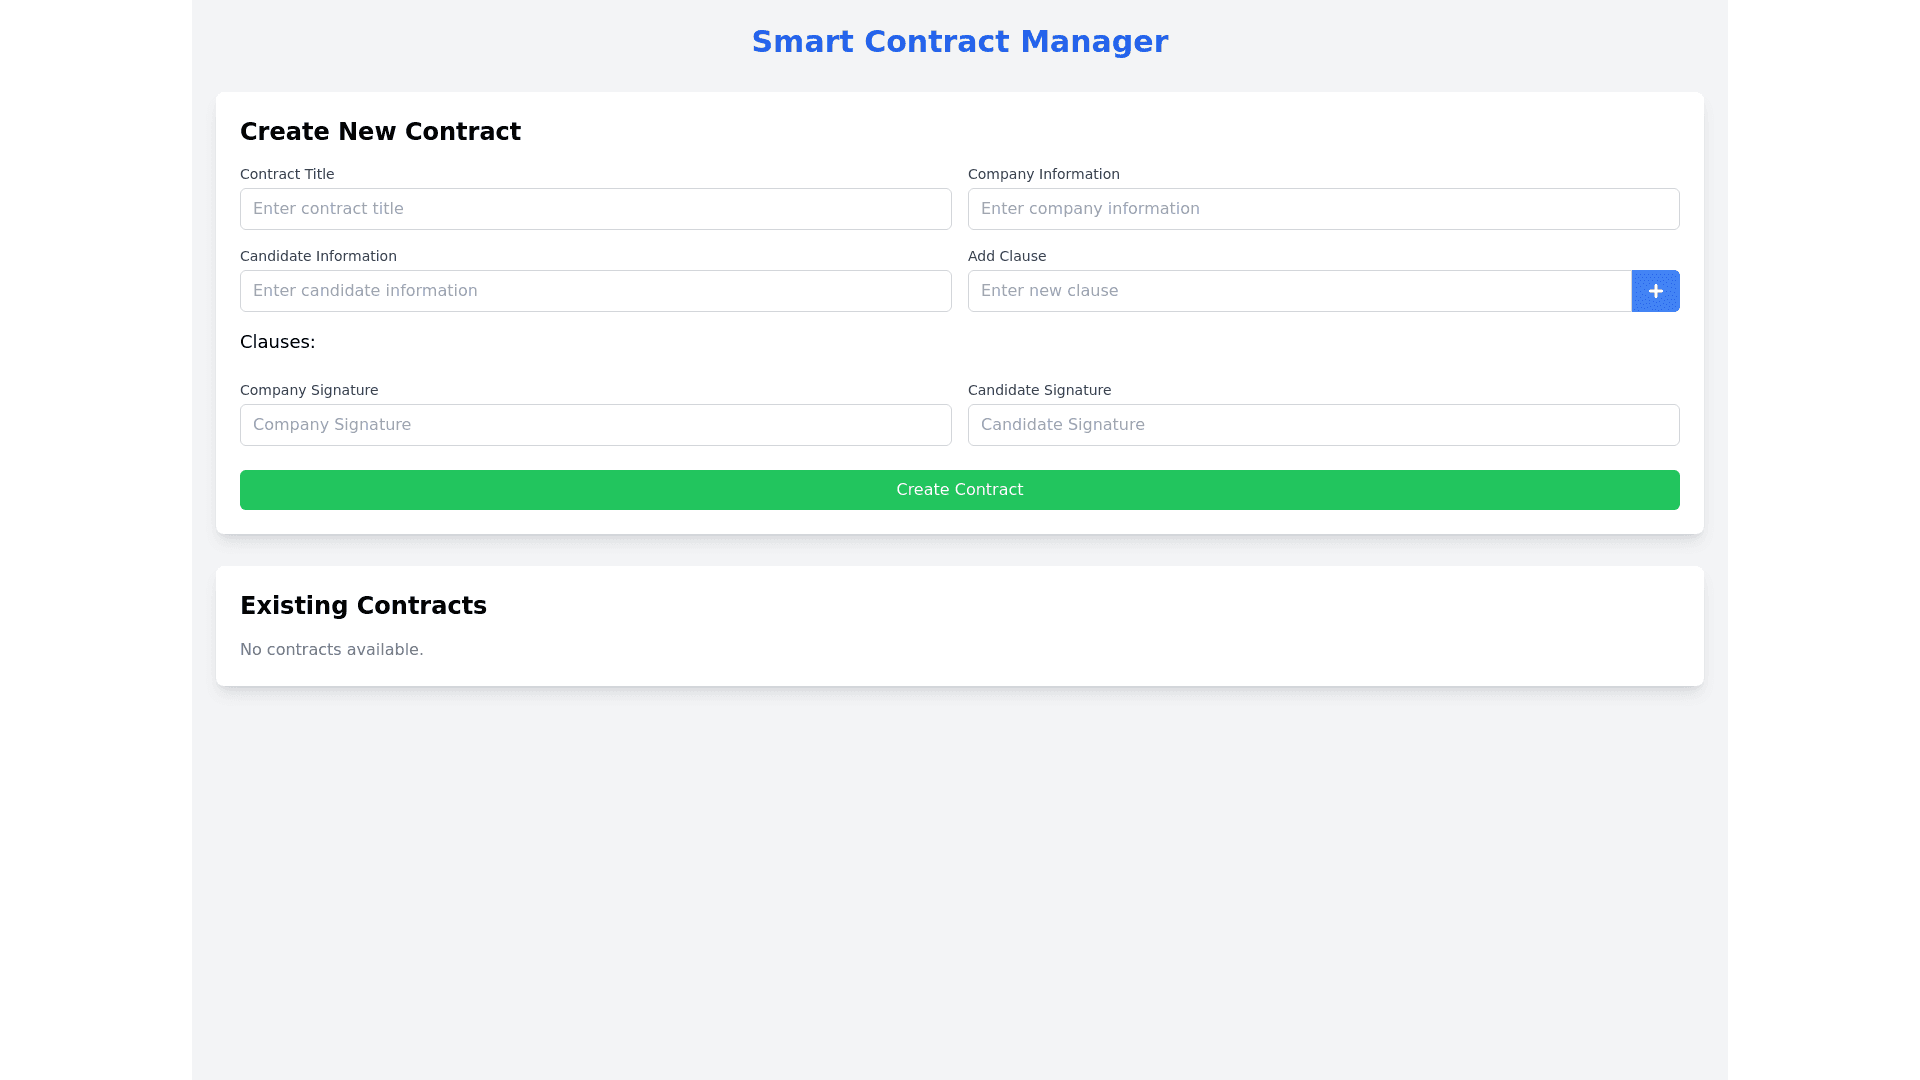Viewport: 1920px width, 1080px height.
Task: Click the Add Clause field label
Action: [x=1006, y=256]
